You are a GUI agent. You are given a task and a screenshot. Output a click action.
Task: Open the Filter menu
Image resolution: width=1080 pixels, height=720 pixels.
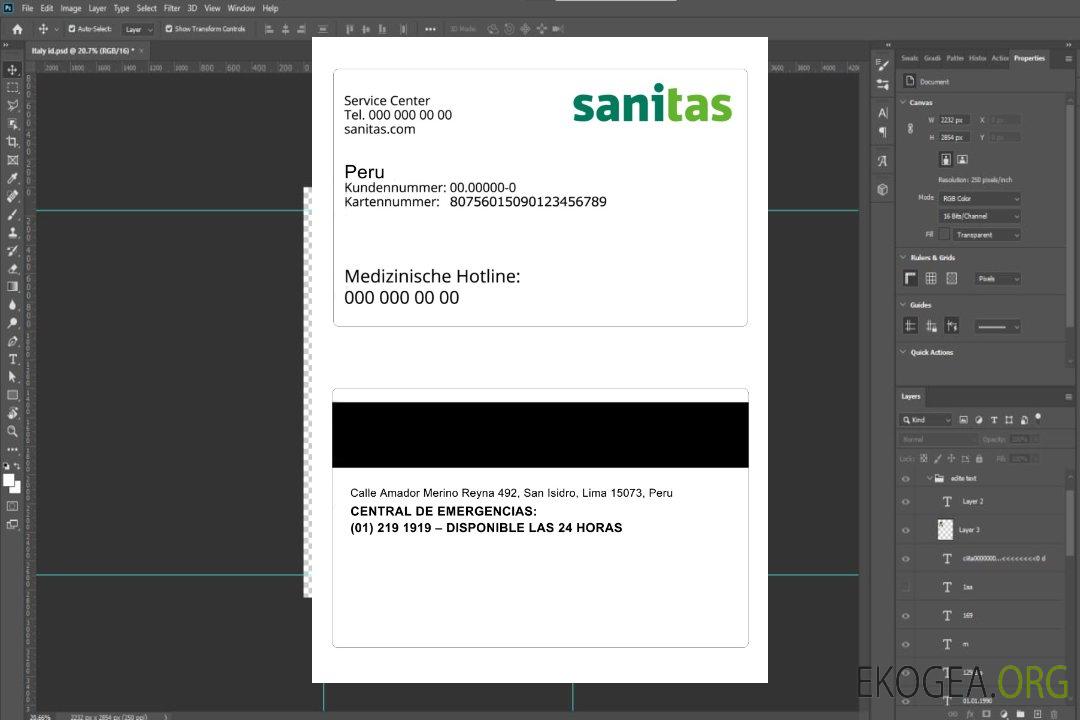pyautogui.click(x=172, y=8)
